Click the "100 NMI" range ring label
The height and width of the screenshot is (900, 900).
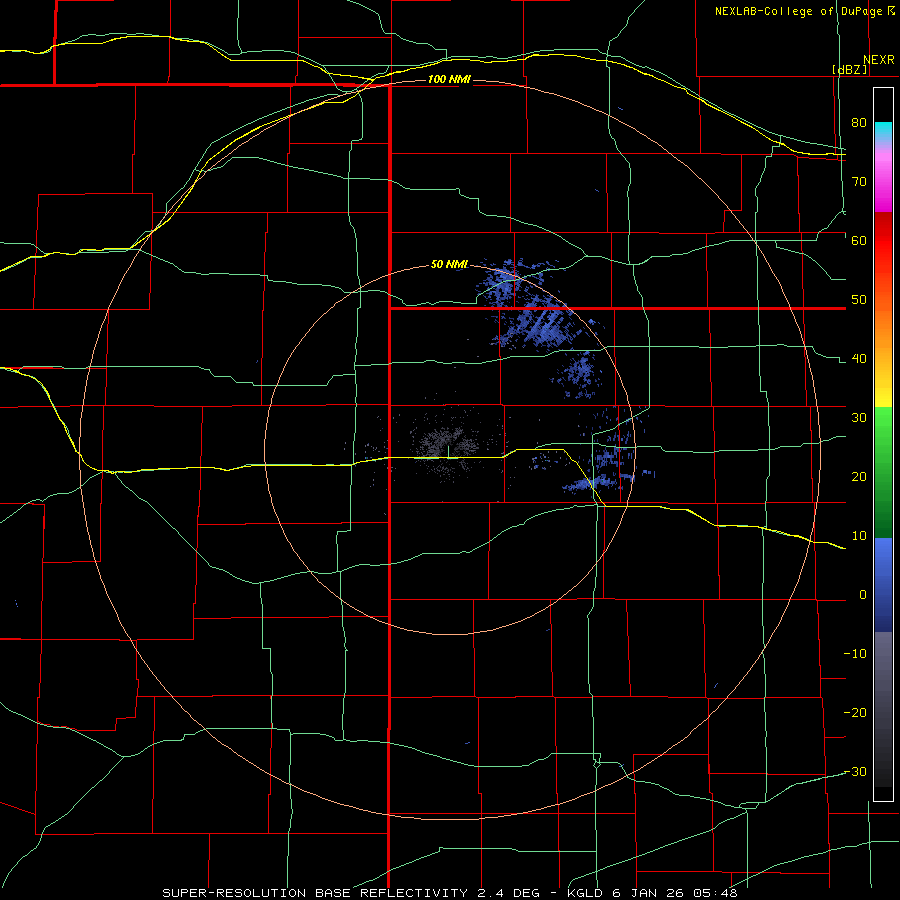[449, 79]
